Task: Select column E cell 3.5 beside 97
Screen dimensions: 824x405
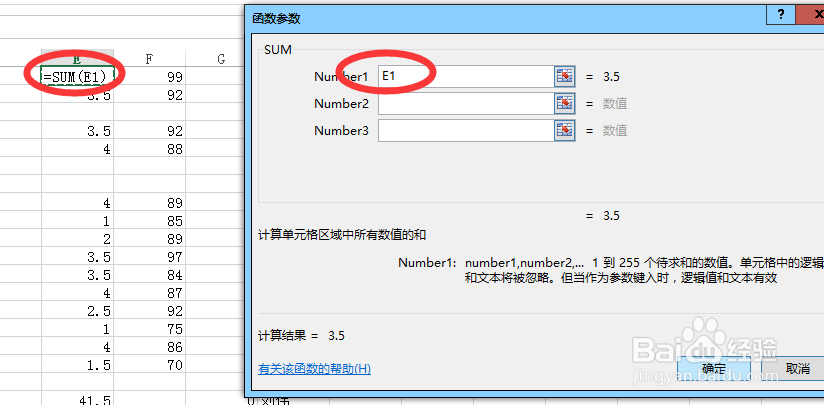Action: coord(77,257)
